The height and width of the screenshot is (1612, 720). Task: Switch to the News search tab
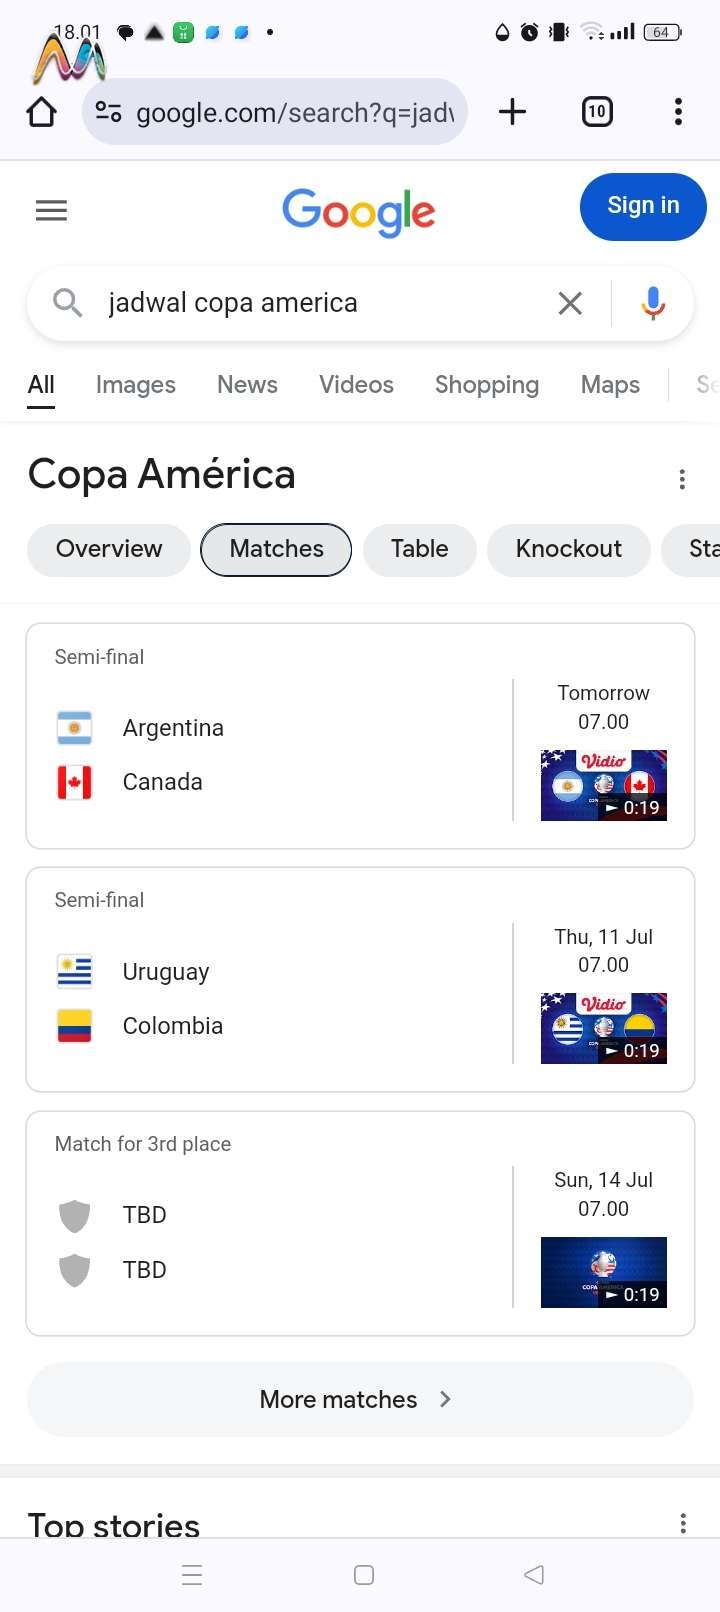(x=247, y=384)
